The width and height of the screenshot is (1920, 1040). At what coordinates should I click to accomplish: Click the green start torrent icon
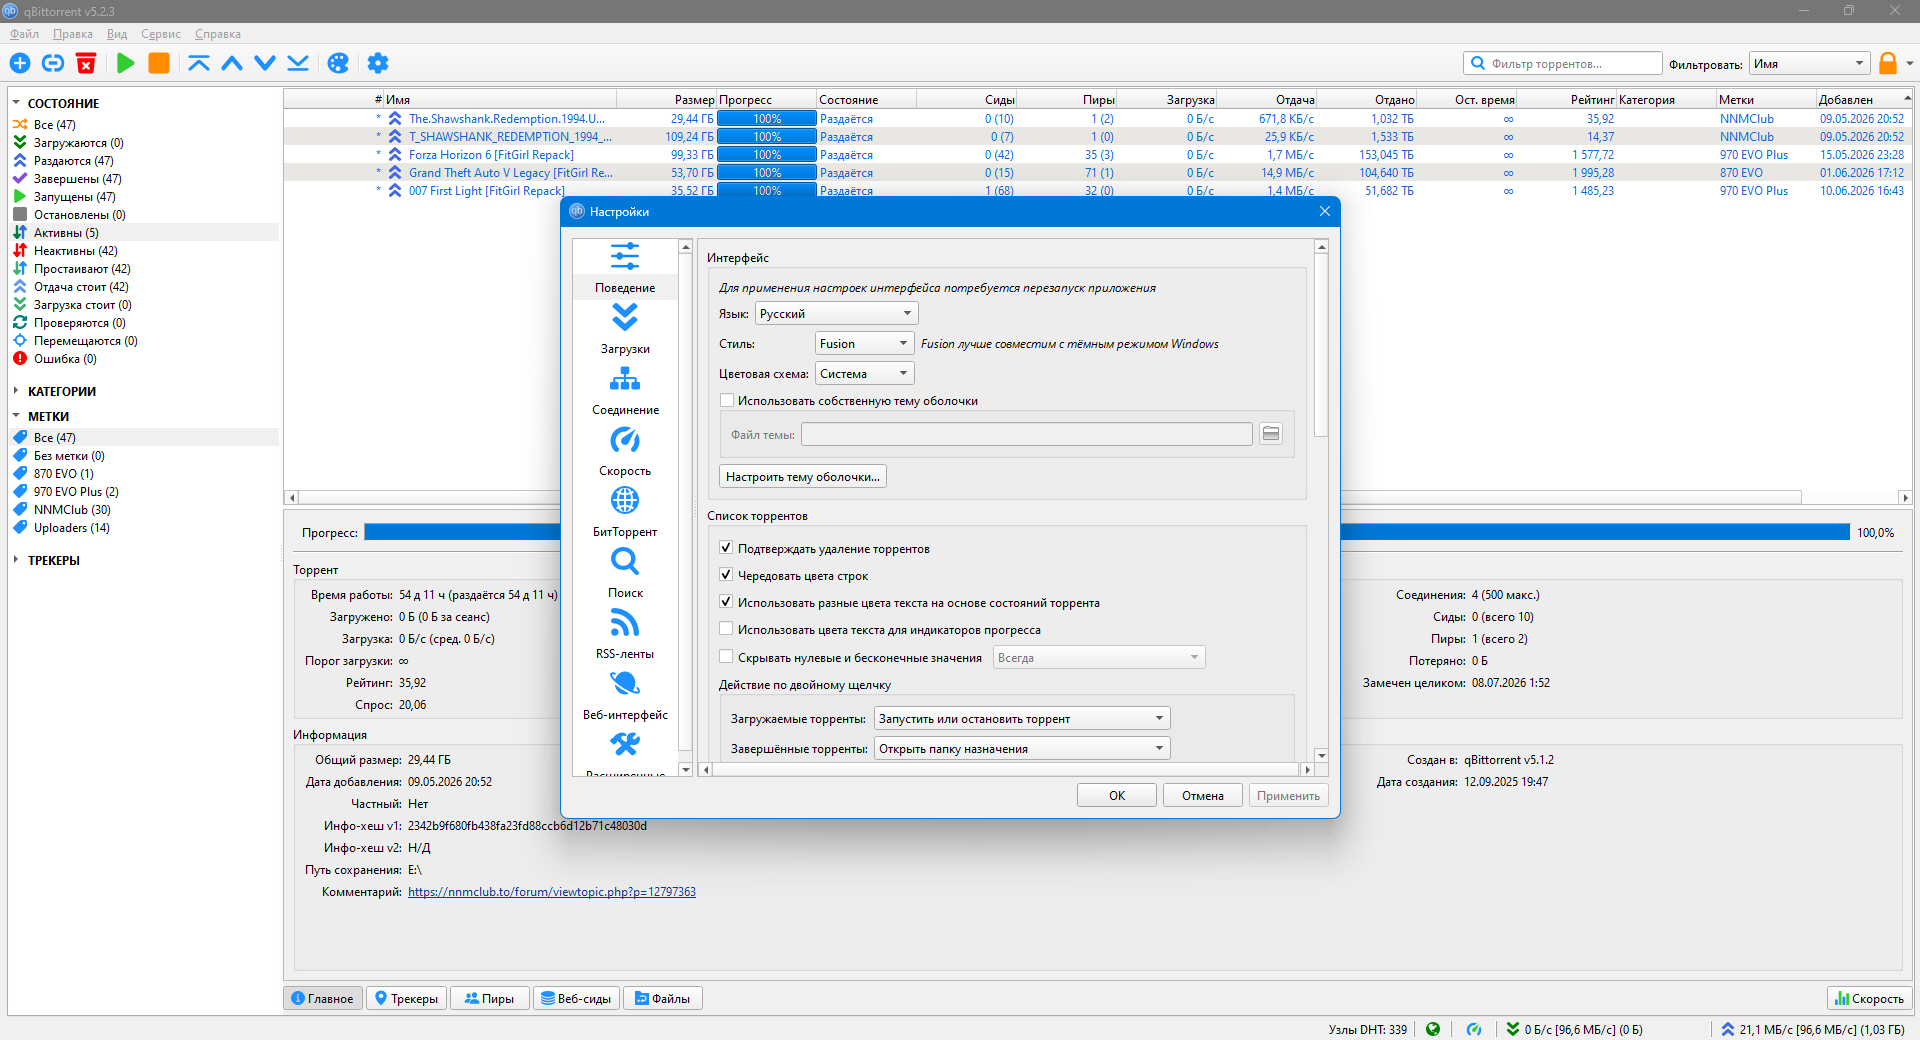[125, 63]
